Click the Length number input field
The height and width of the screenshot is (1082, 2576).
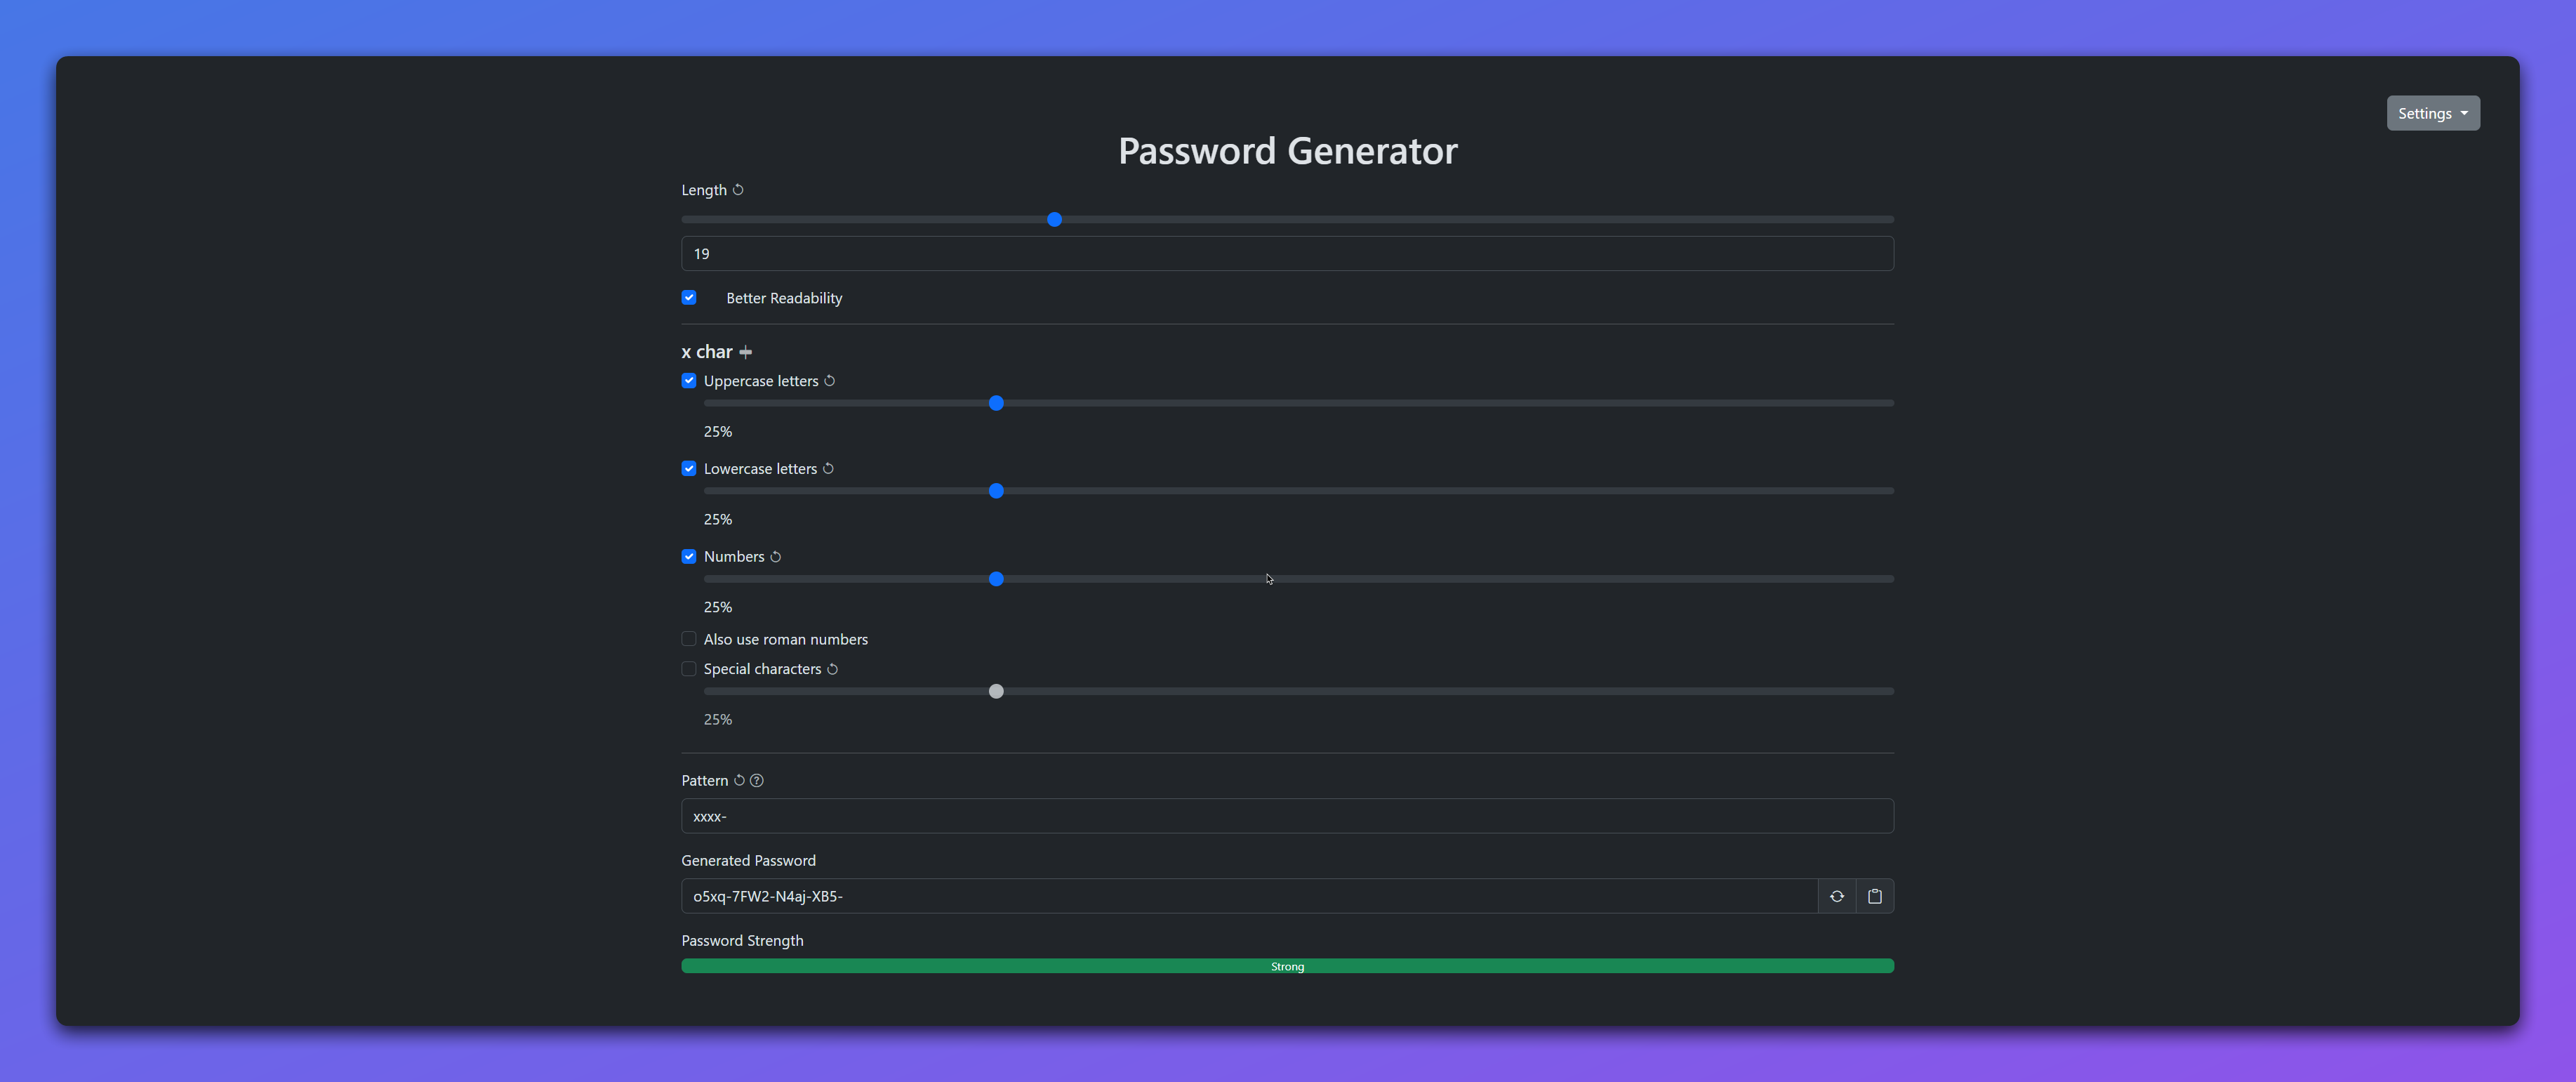[1287, 254]
